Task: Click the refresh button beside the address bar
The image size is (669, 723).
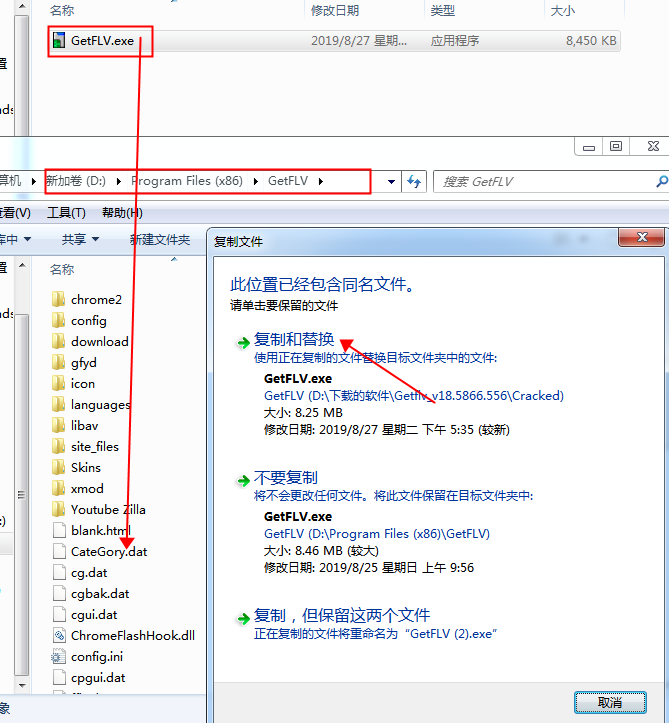Action: coord(414,181)
